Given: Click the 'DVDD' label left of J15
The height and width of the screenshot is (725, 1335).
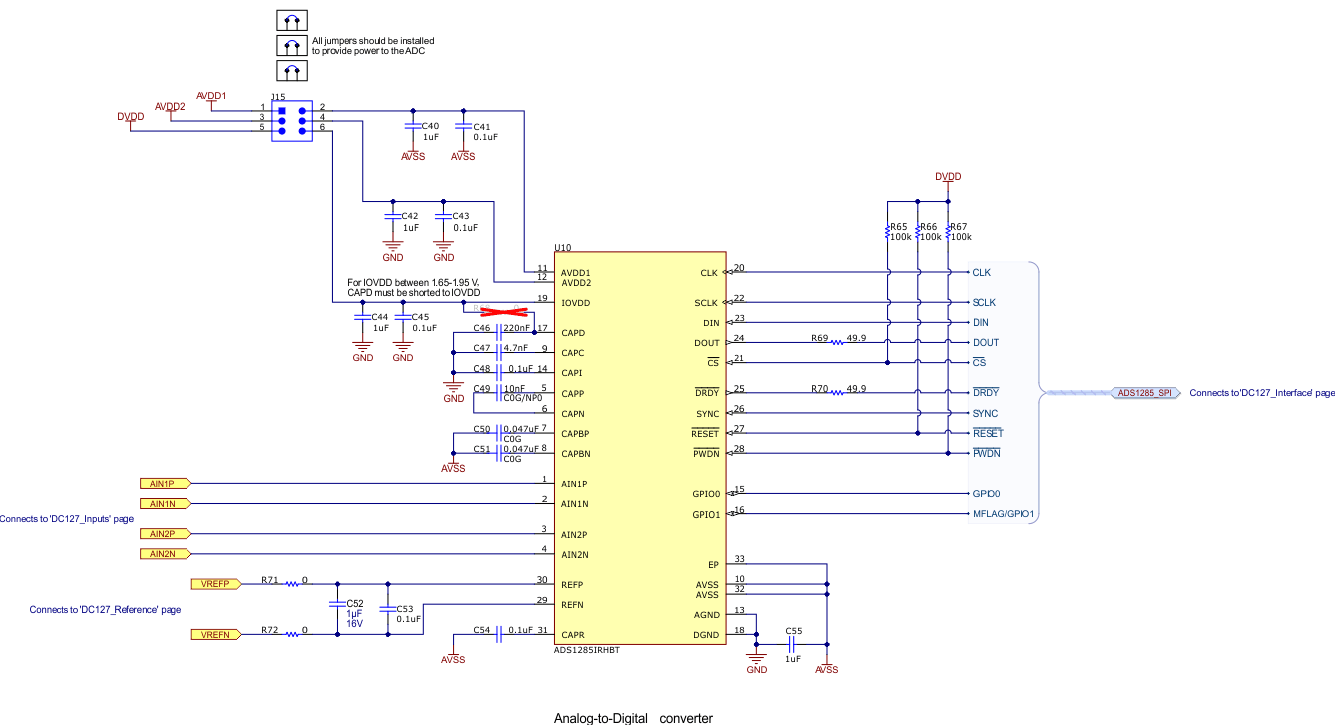Looking at the screenshot, I should point(131,117).
